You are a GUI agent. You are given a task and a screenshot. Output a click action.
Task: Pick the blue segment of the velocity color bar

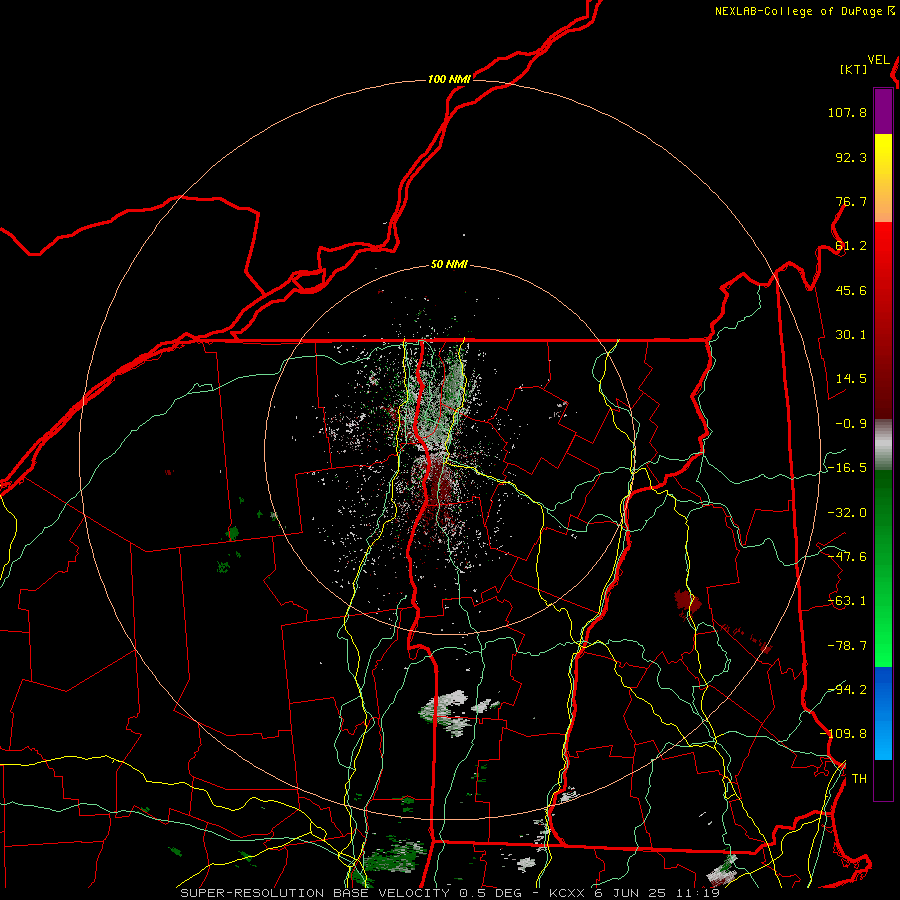coord(883,713)
